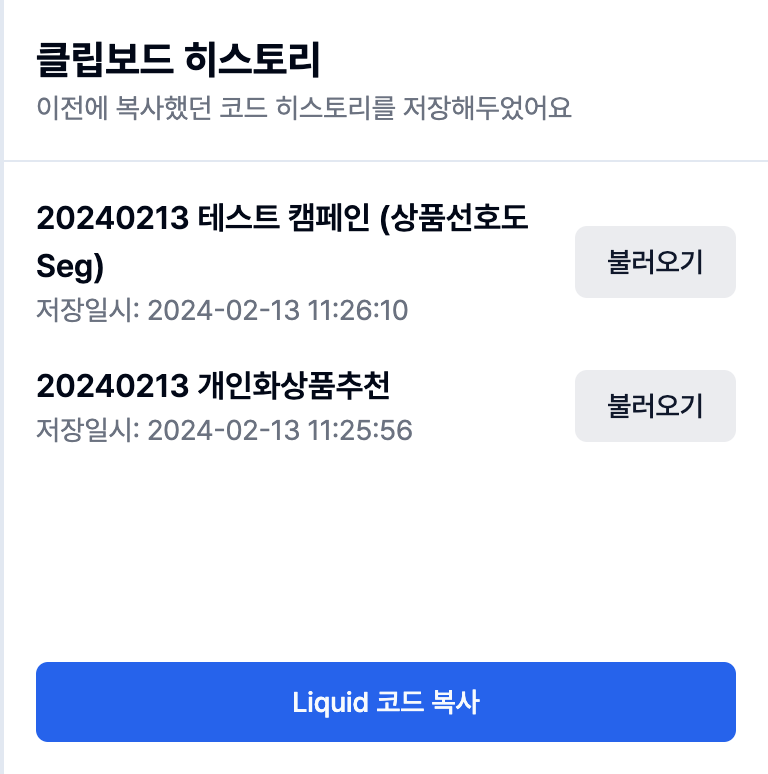Viewport: 768px width, 774px height.
Task: Click the date 2024-02-13 in second entry
Action: (223, 431)
